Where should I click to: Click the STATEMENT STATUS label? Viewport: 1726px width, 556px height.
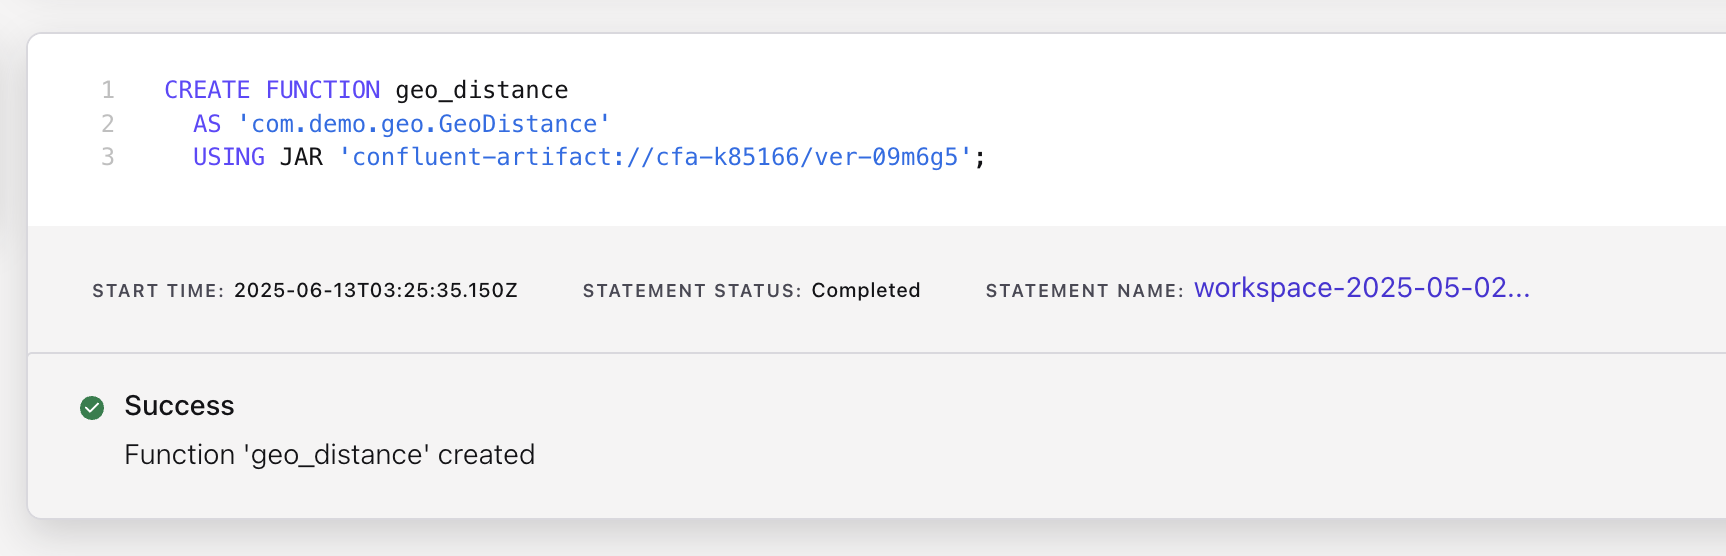692,291
